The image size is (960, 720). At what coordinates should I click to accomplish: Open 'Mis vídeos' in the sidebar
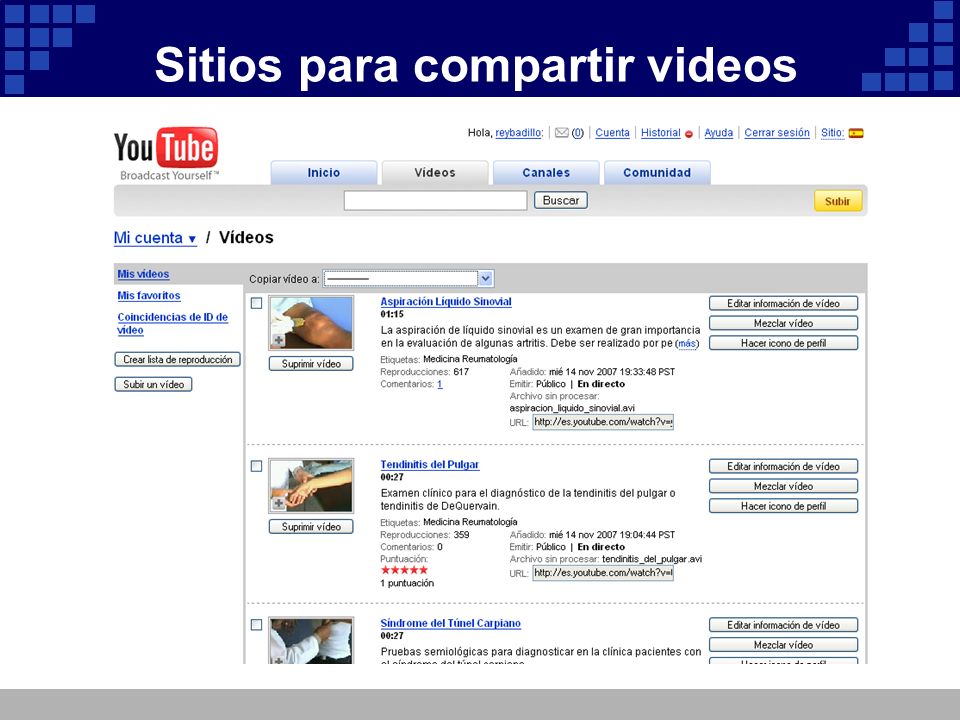[143, 274]
